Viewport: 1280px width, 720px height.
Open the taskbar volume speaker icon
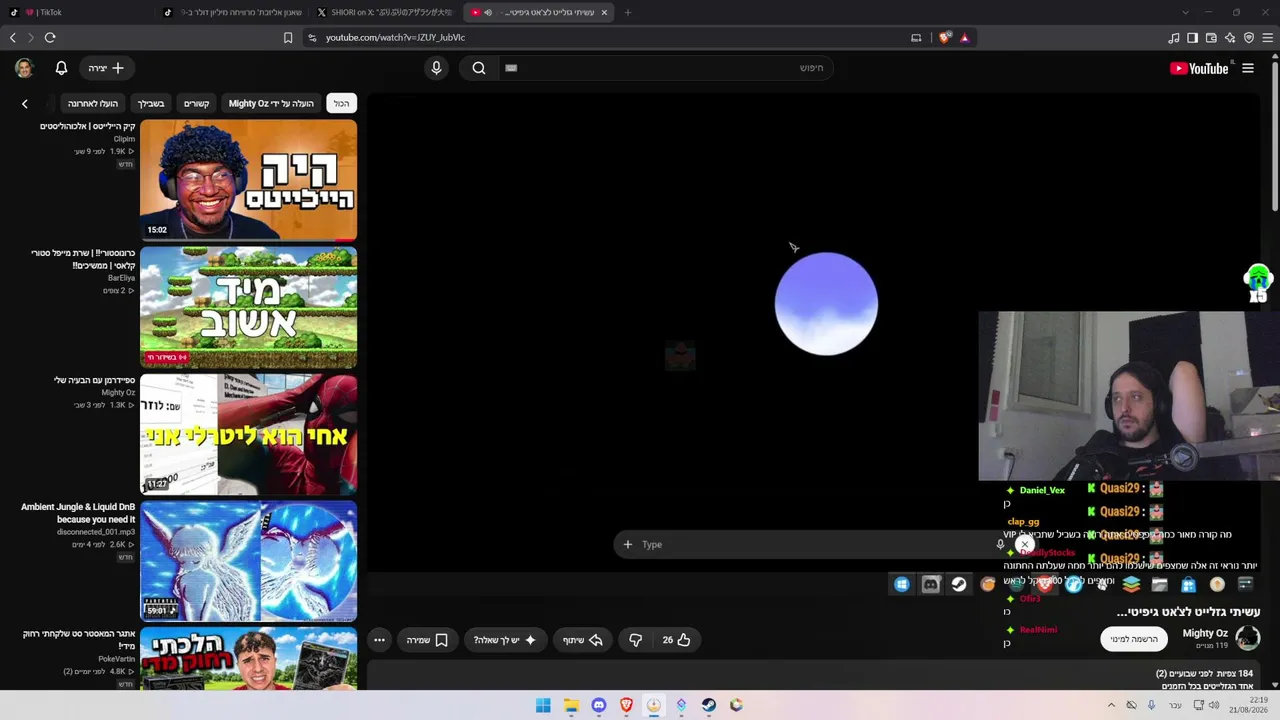click(1214, 705)
